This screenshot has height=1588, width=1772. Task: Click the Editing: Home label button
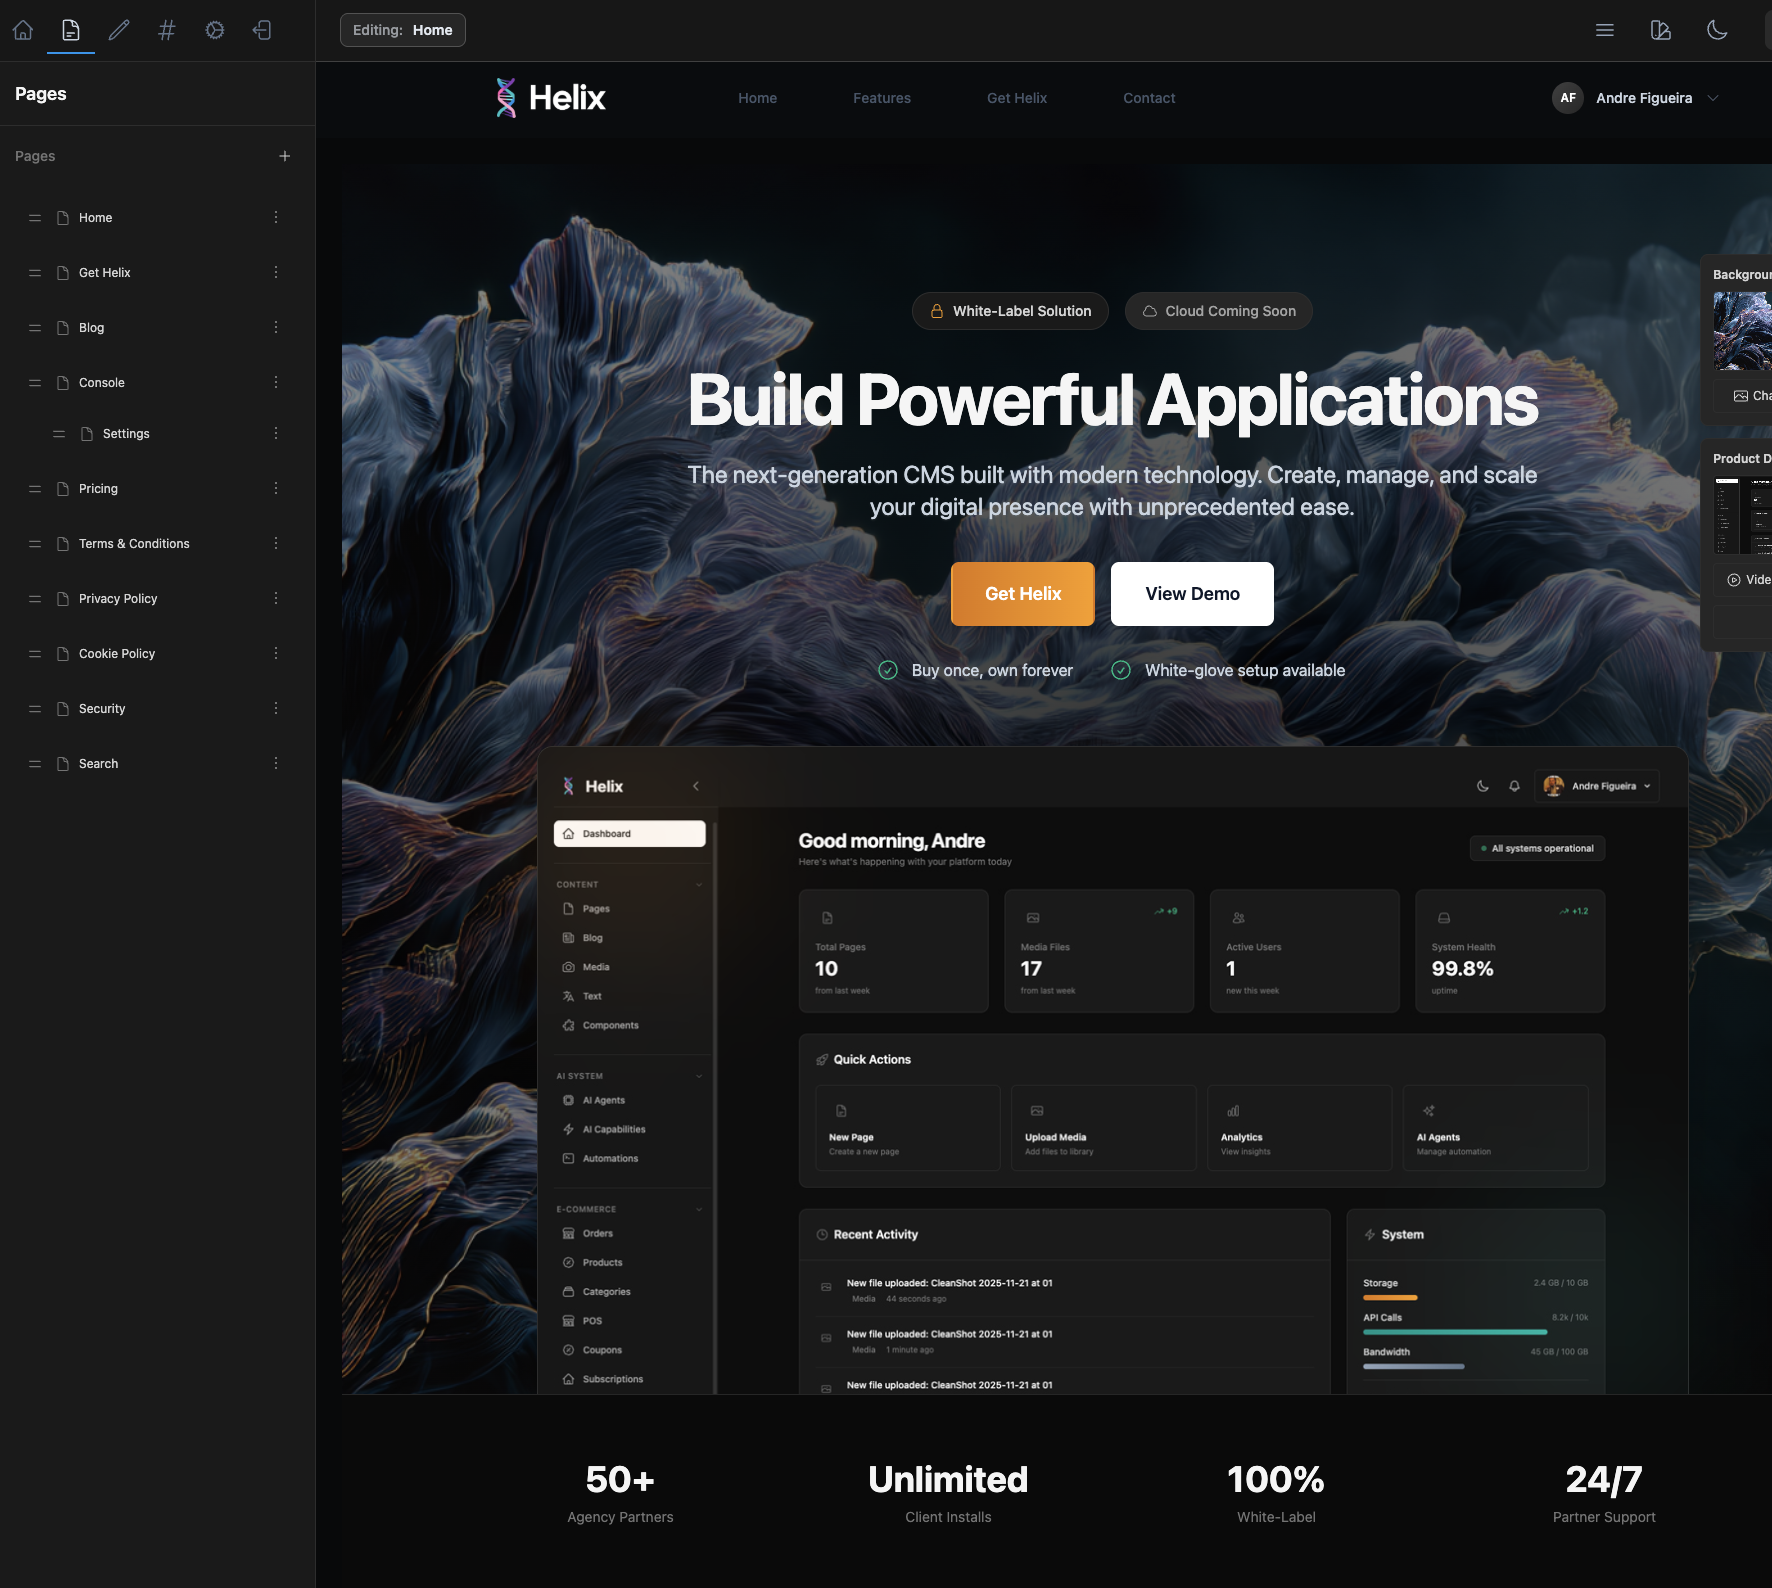click(403, 30)
